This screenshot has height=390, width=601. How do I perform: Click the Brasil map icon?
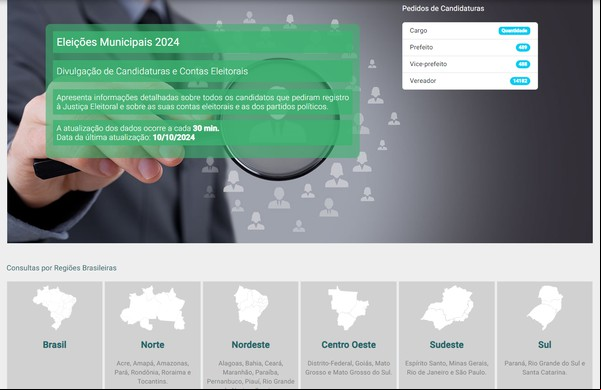tap(54, 308)
